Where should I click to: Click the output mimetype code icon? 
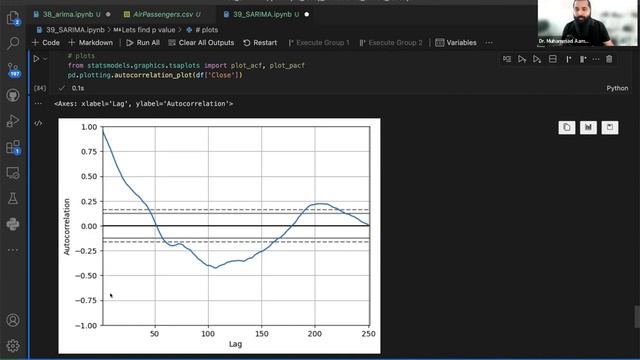point(38,123)
